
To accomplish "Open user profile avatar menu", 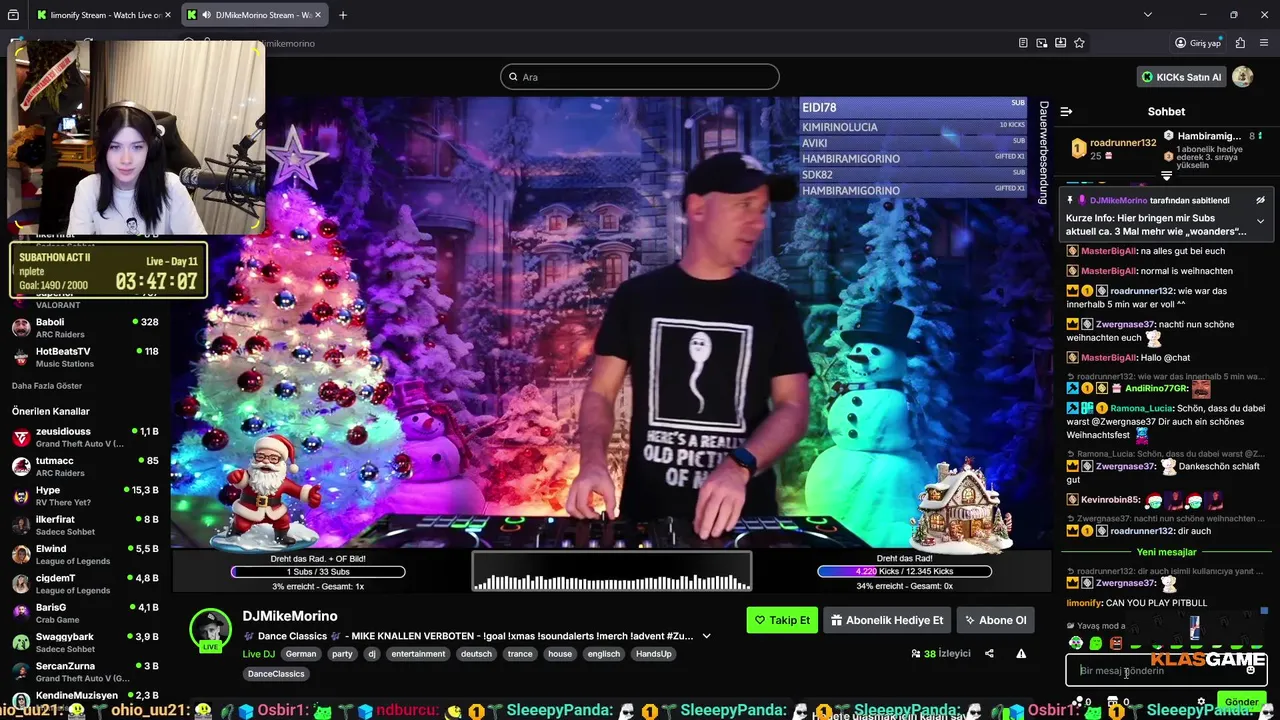I will 1243,77.
